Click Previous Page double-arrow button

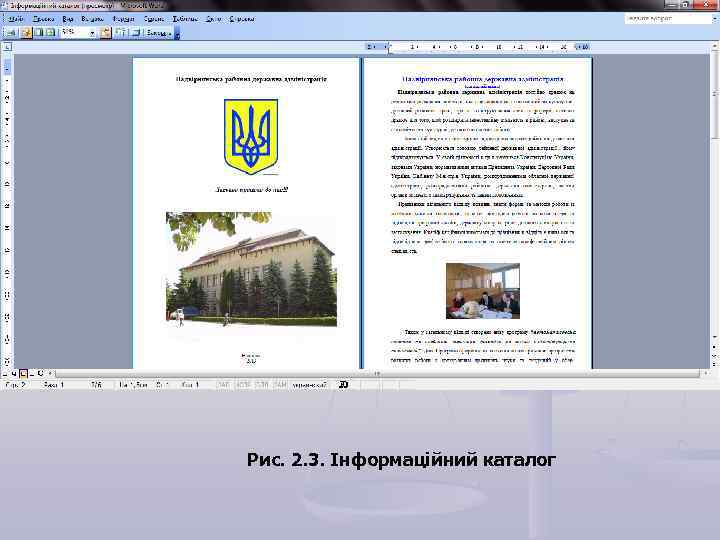pyautogui.click(x=715, y=347)
